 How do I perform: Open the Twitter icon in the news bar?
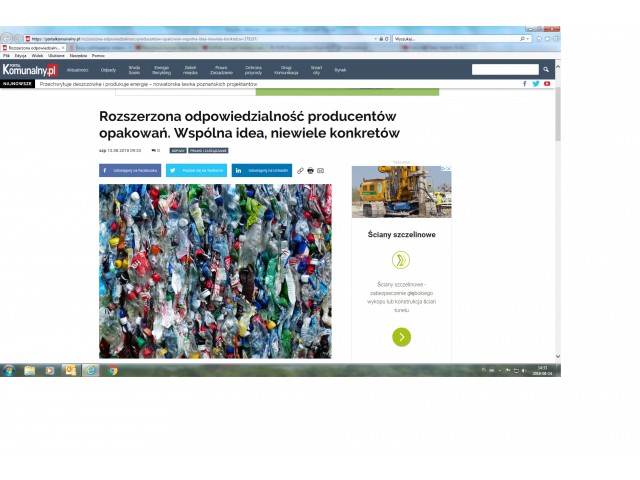point(536,84)
